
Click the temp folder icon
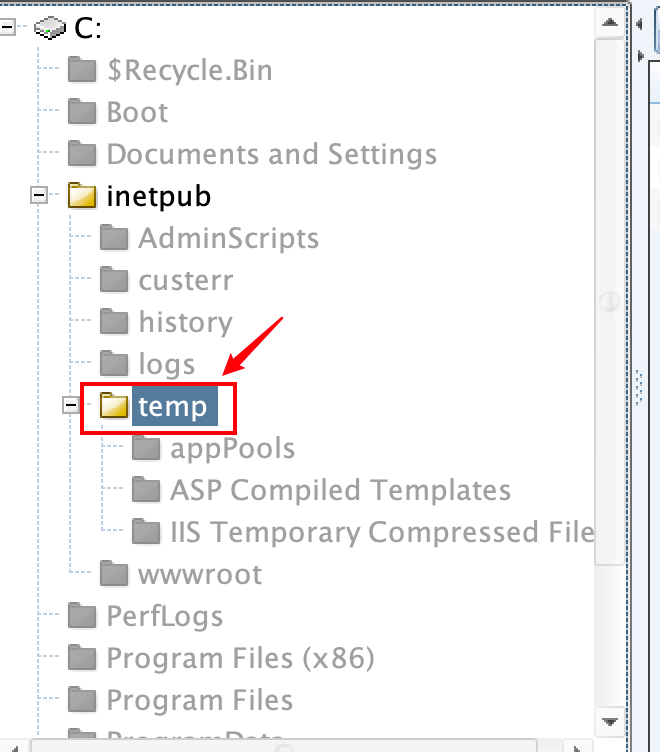(114, 406)
